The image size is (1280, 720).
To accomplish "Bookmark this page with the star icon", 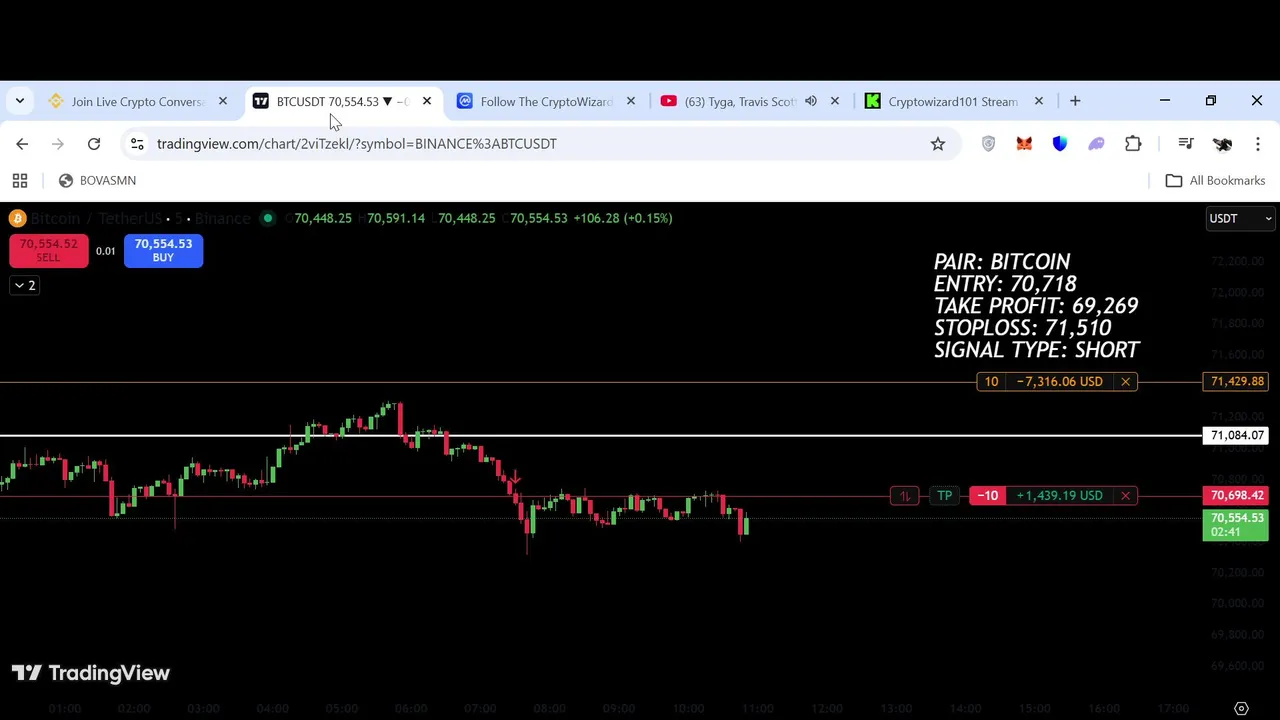I will coord(938,144).
